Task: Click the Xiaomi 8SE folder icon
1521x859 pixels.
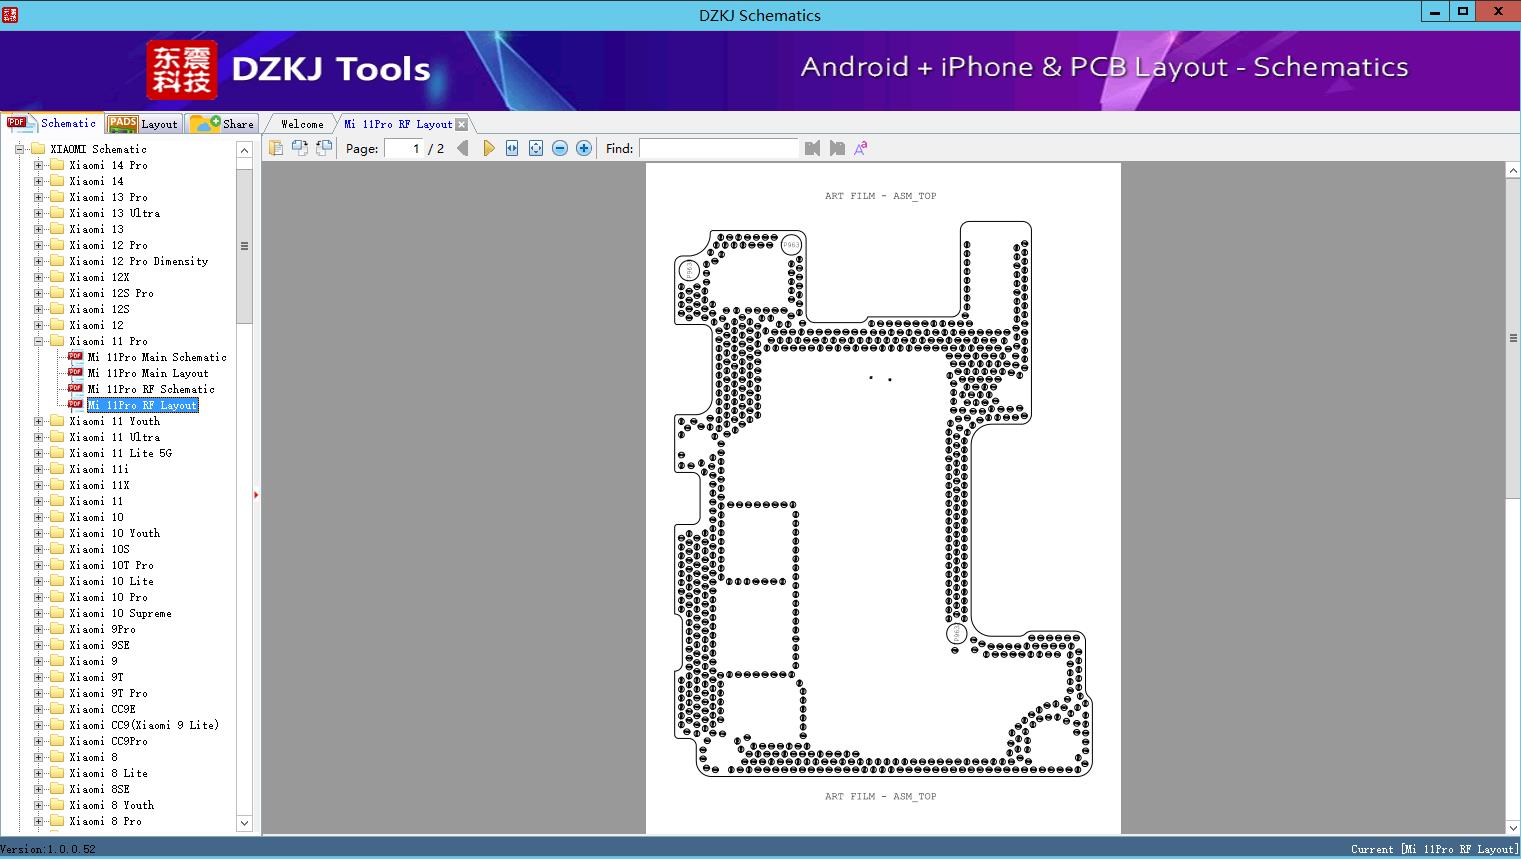Action: pyautogui.click(x=57, y=789)
